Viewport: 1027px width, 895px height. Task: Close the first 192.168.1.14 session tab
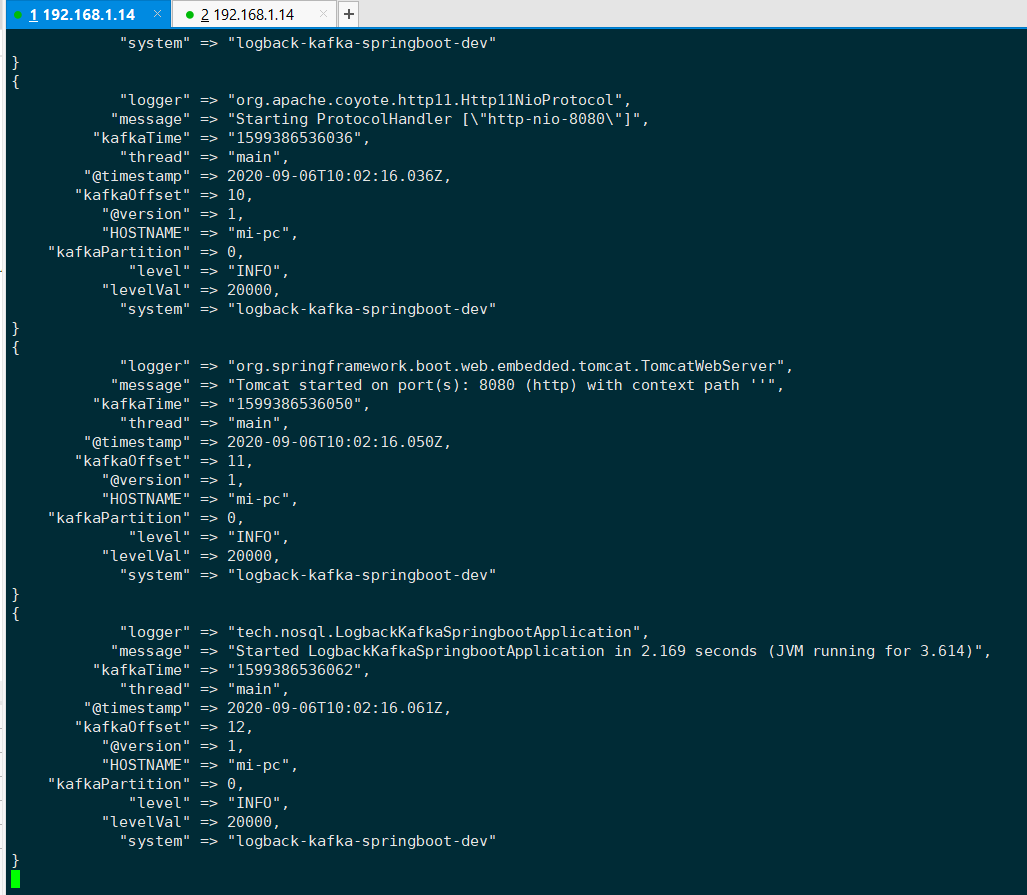pyautogui.click(x=157, y=14)
